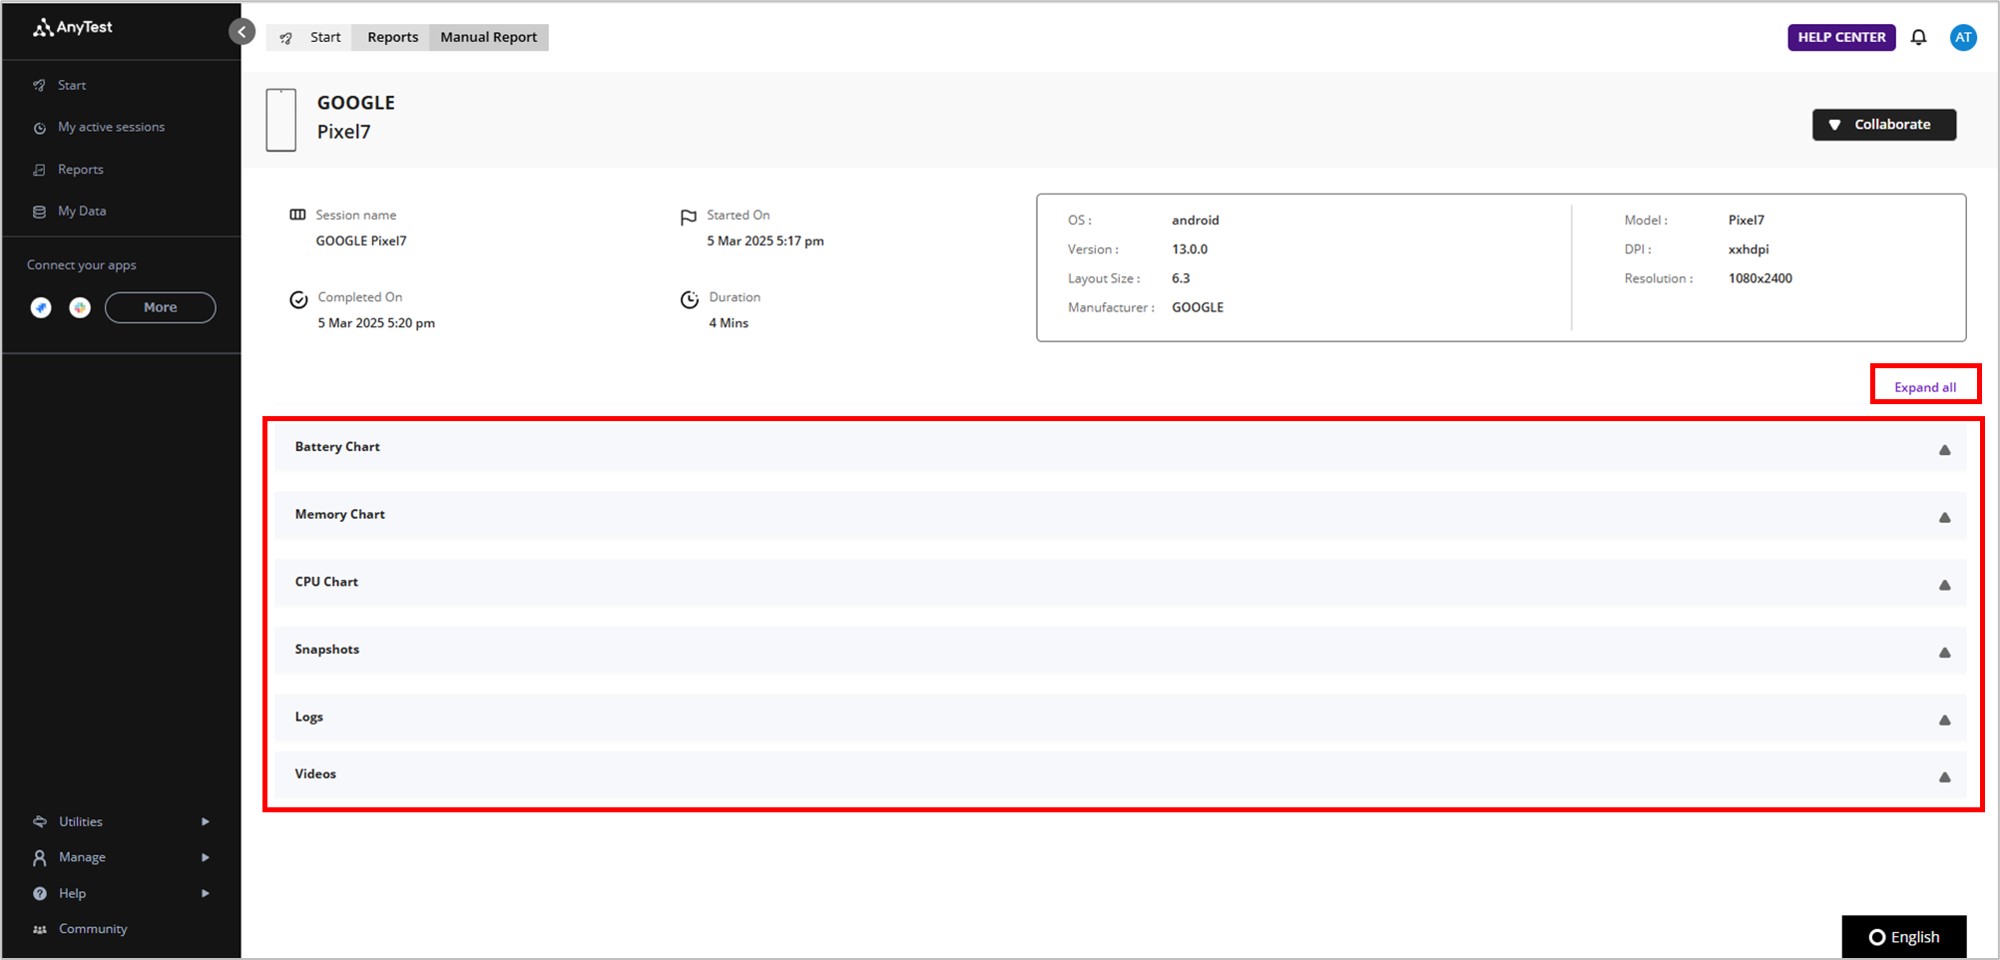Click the Resolution value 1080x2400
Screen dimensions: 2000x960
point(1760,278)
